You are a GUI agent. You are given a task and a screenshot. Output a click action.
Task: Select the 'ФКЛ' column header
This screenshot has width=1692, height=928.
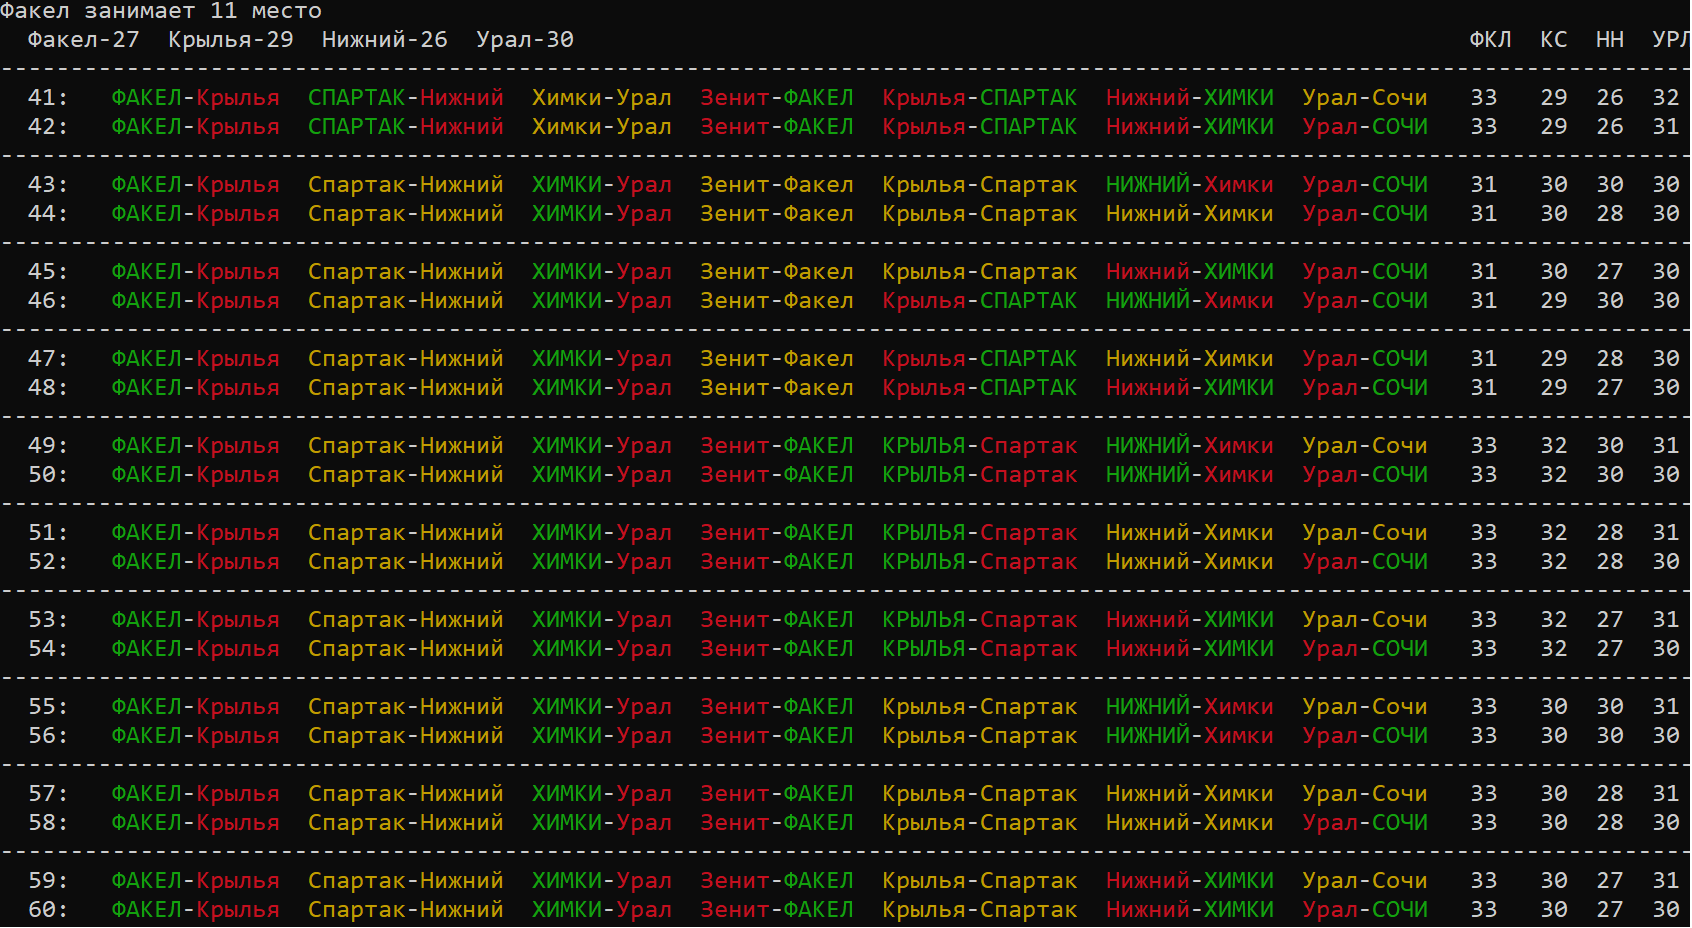pos(1490,40)
